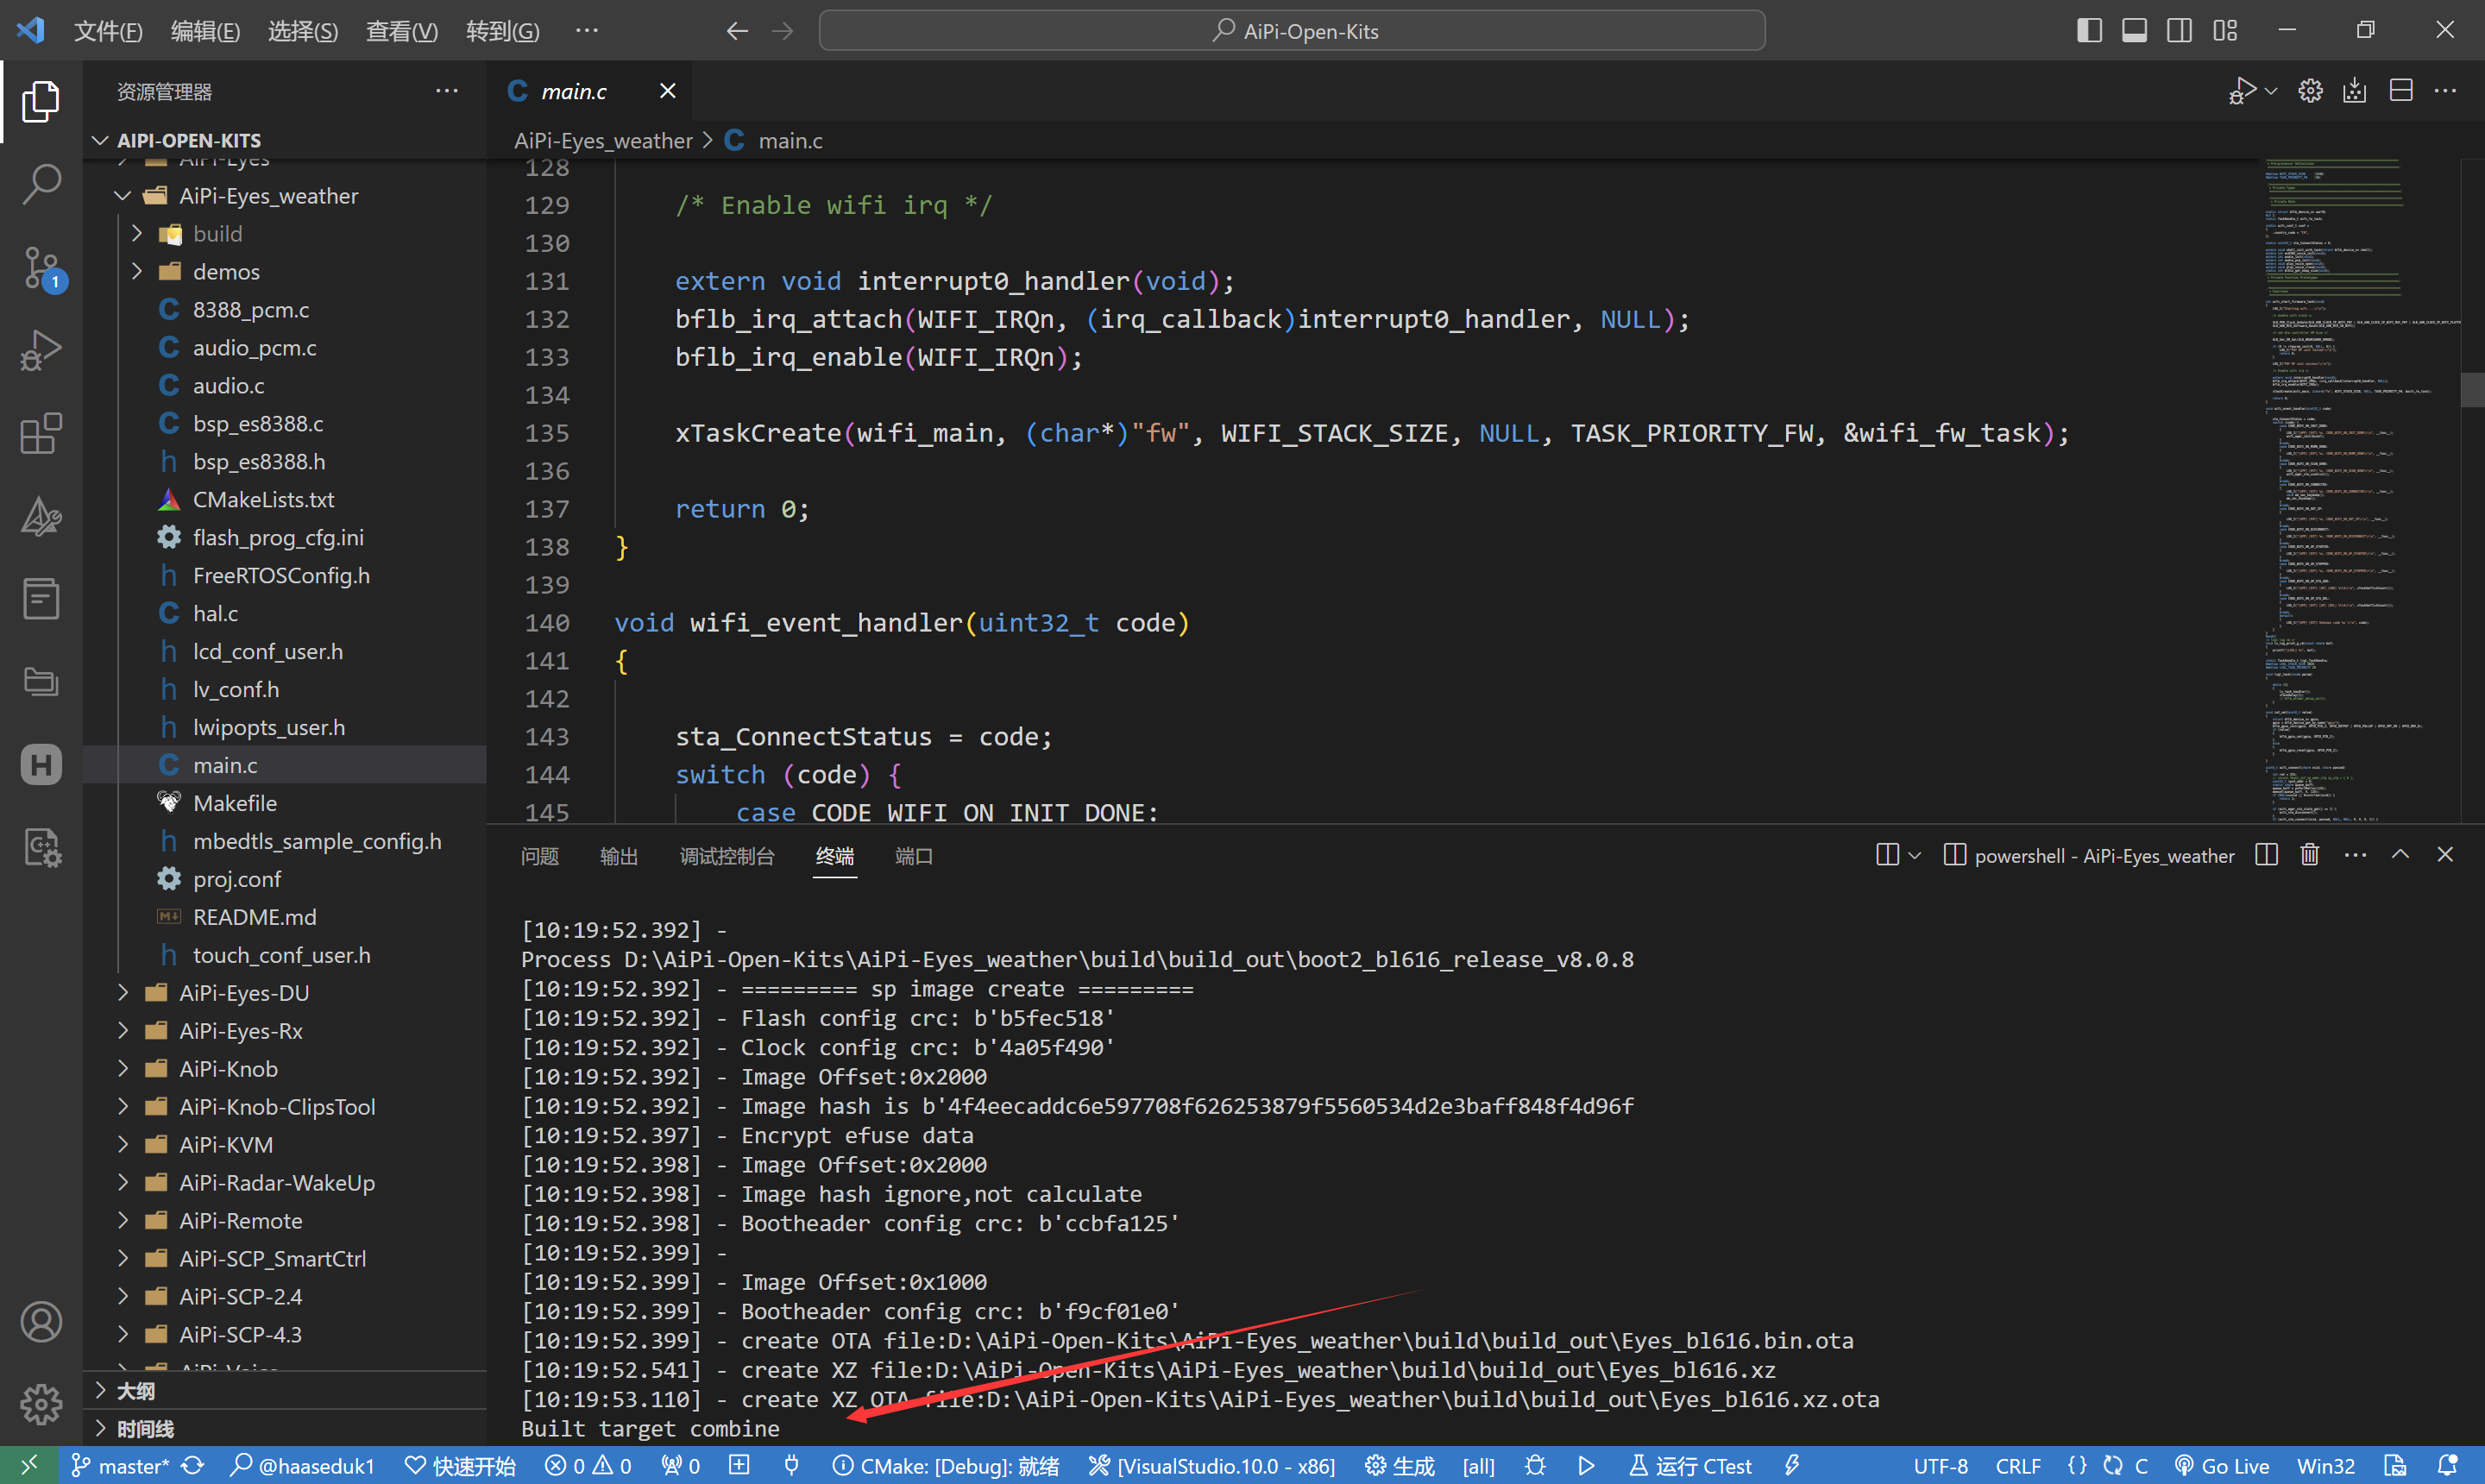Image resolution: width=2485 pixels, height=1484 pixels.
Task: Click 运行 CTest in status bar
Action: (1690, 1466)
